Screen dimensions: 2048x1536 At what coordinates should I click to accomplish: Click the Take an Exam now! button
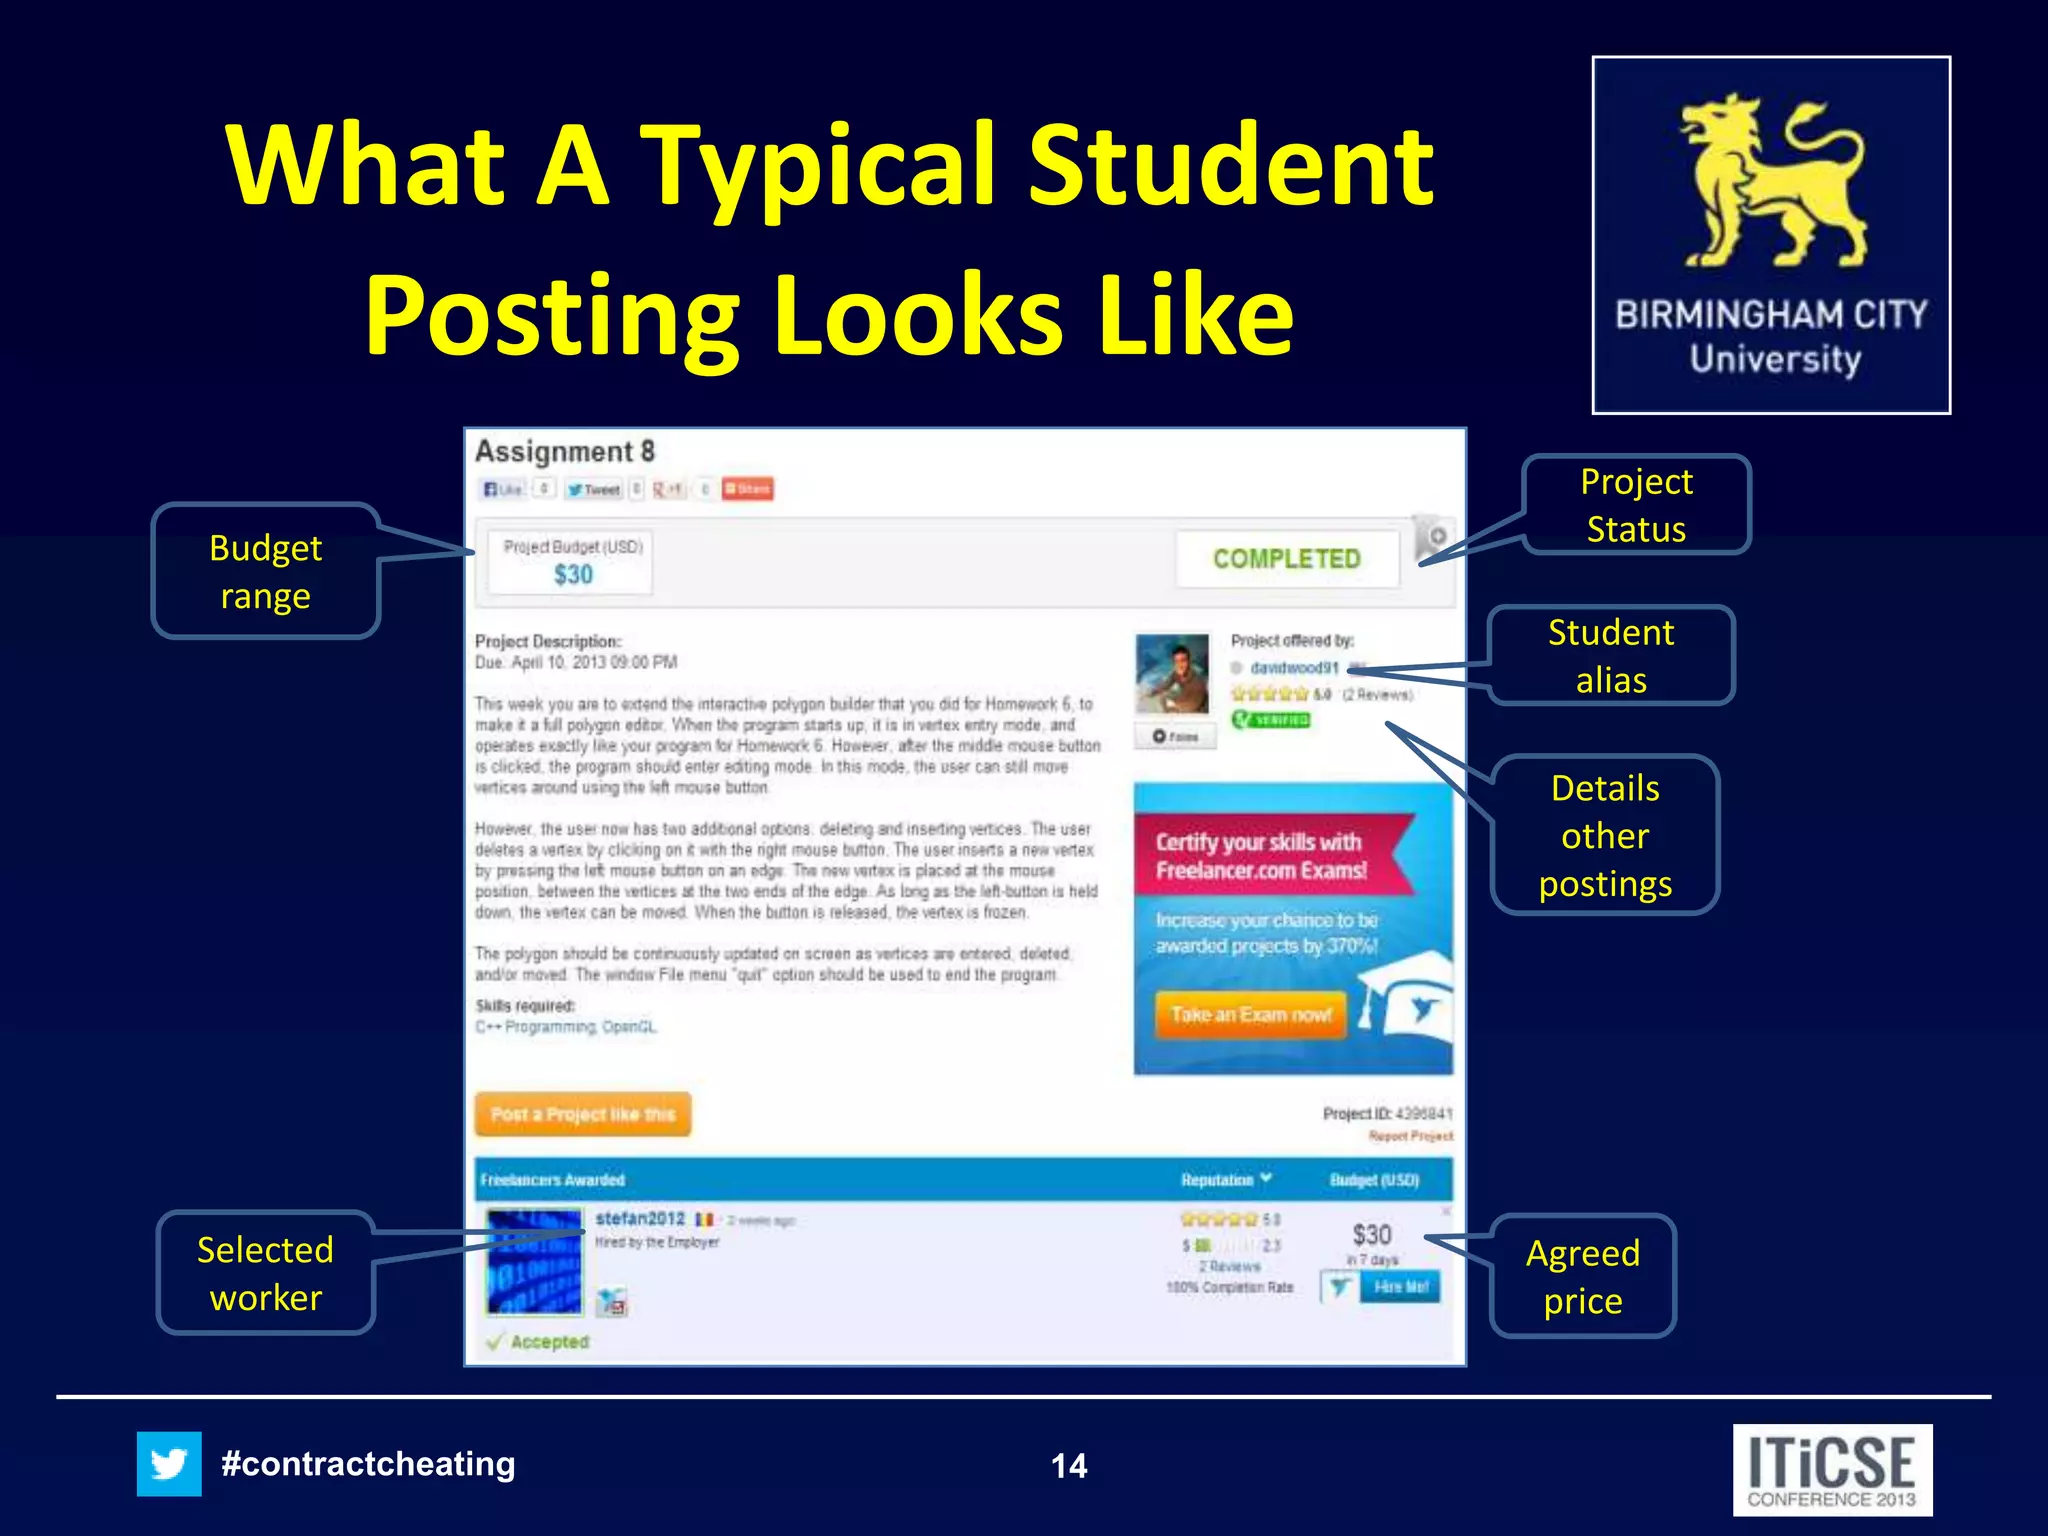[1251, 1015]
